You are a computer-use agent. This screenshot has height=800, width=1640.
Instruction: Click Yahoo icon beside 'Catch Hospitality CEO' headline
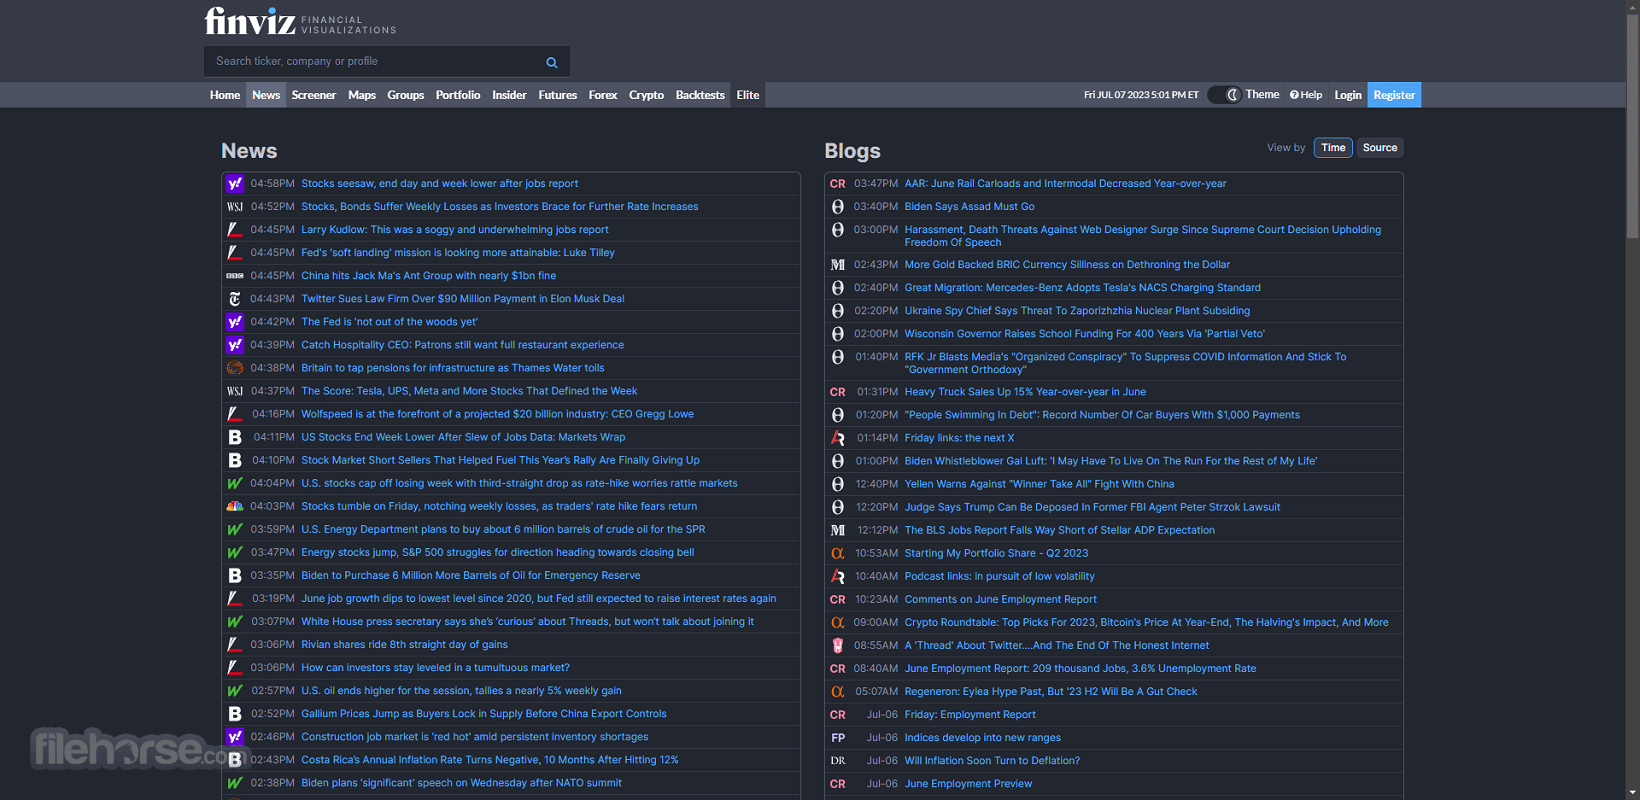[x=235, y=345]
